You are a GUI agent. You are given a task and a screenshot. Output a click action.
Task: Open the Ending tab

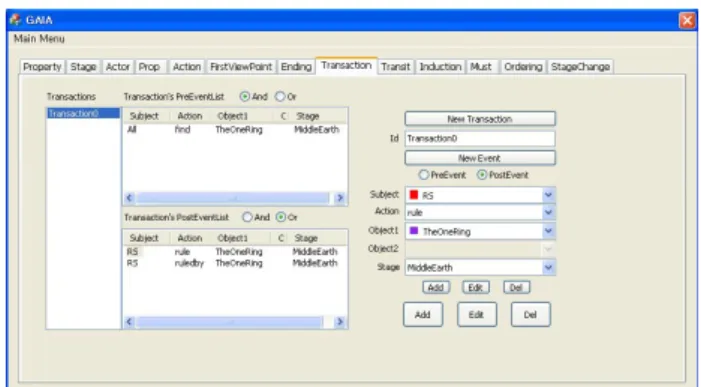(x=296, y=67)
